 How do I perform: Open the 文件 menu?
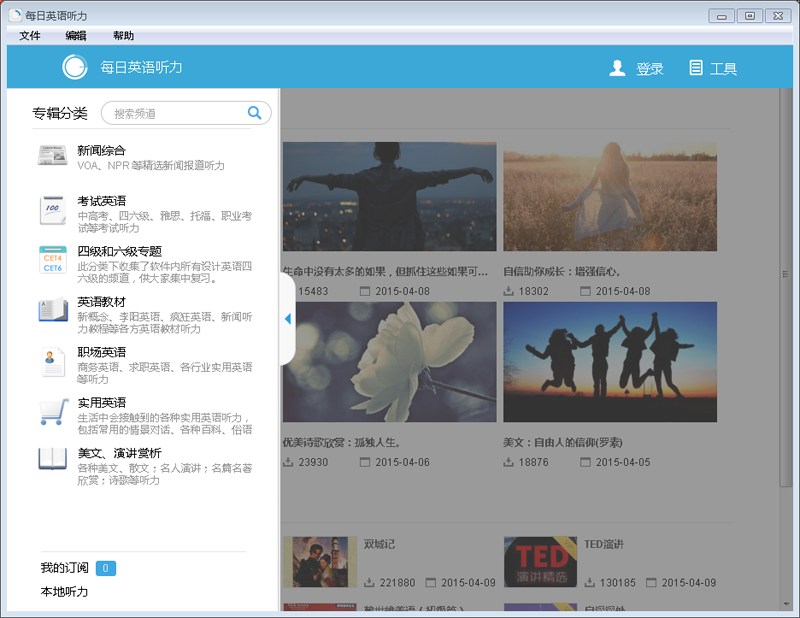30,36
